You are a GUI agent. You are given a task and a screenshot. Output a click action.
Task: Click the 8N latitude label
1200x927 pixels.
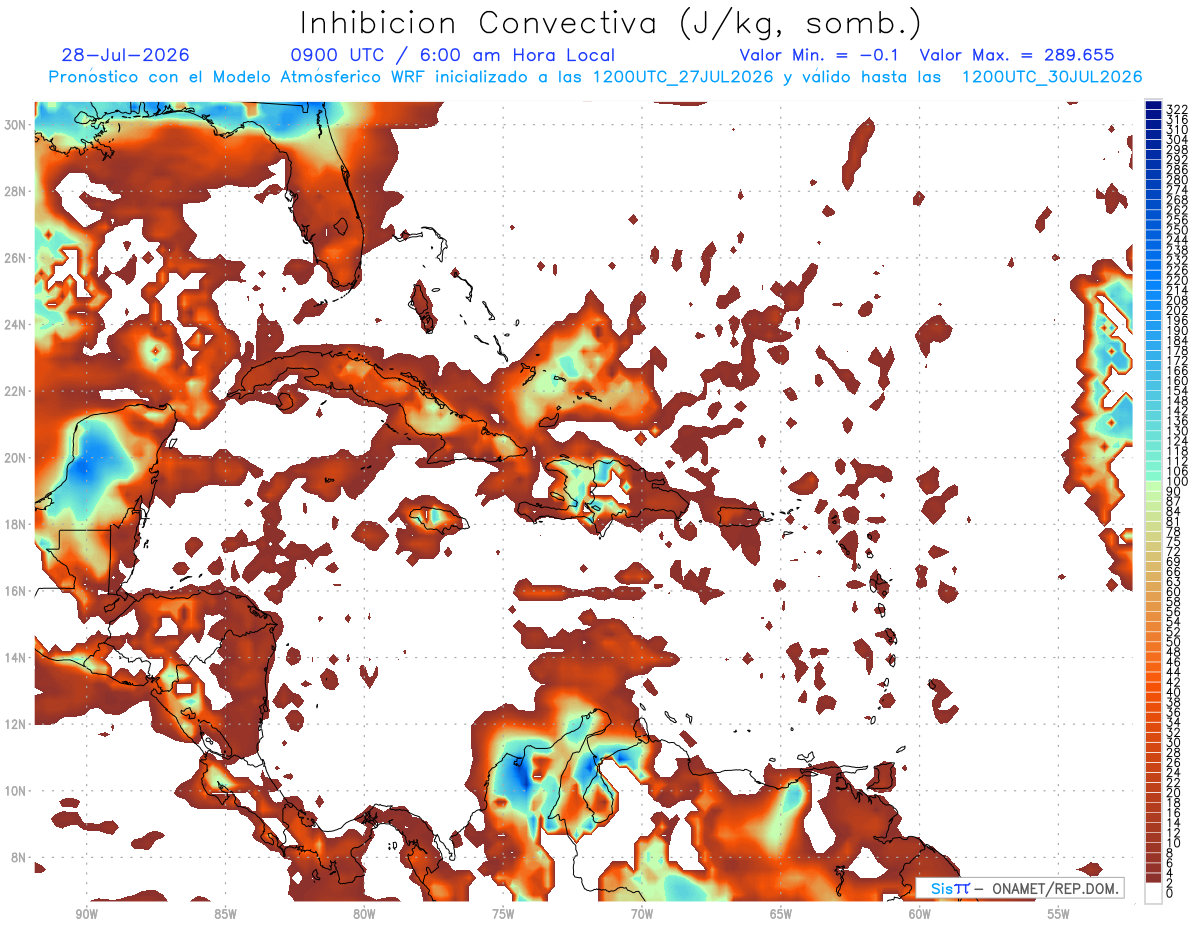click(20, 857)
